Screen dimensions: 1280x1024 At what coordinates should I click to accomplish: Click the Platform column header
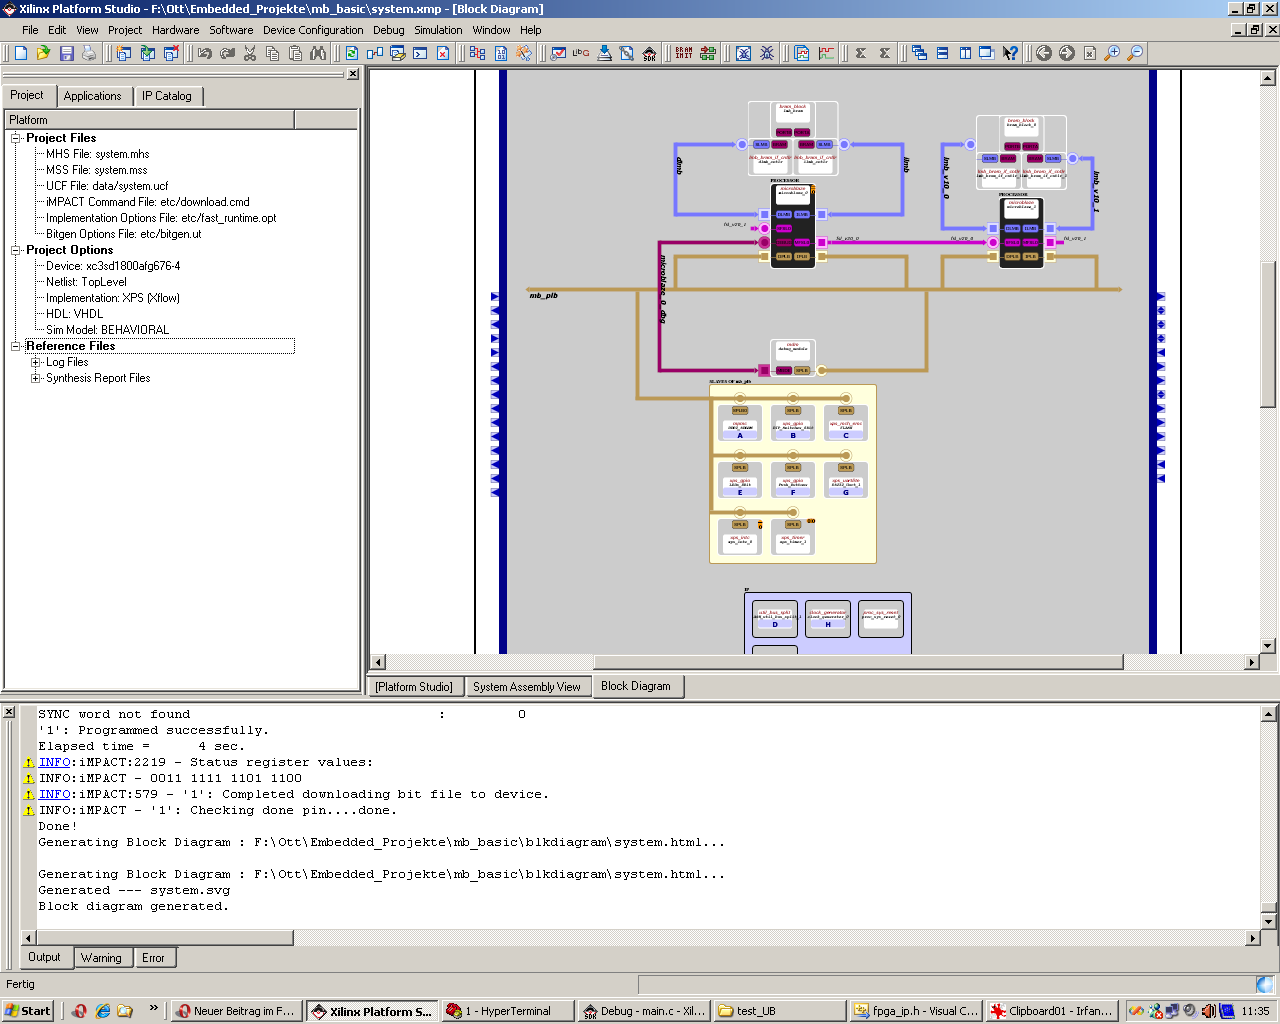150,120
